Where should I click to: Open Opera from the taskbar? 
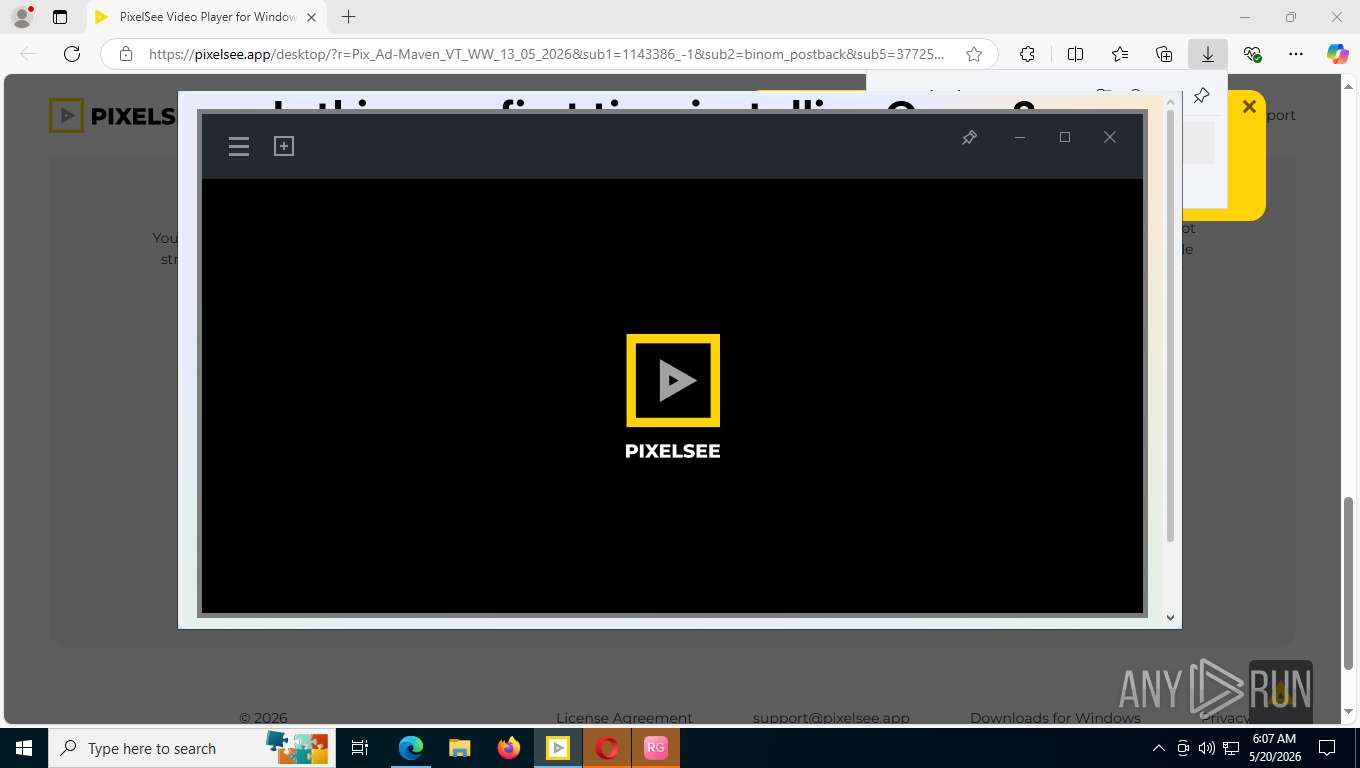[x=607, y=748]
